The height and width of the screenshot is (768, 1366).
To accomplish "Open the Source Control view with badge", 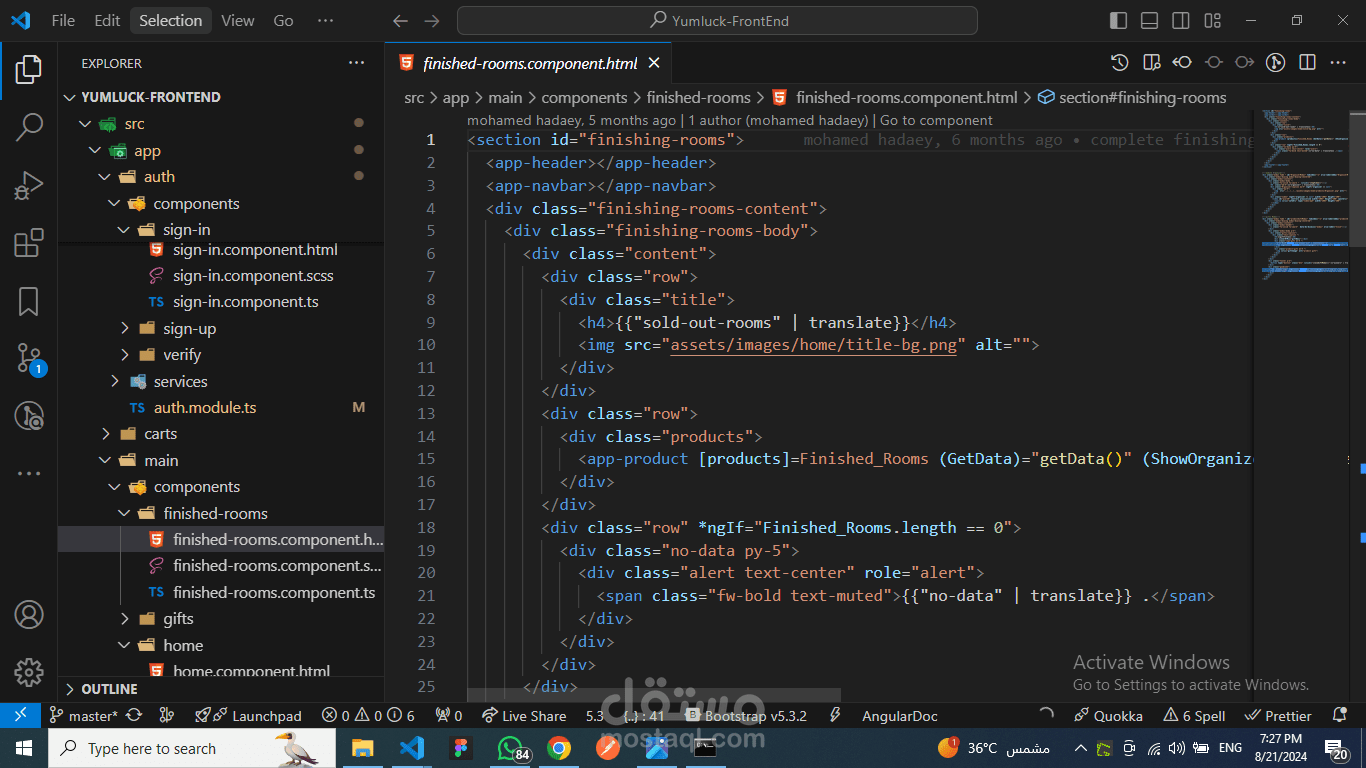I will 29,359.
